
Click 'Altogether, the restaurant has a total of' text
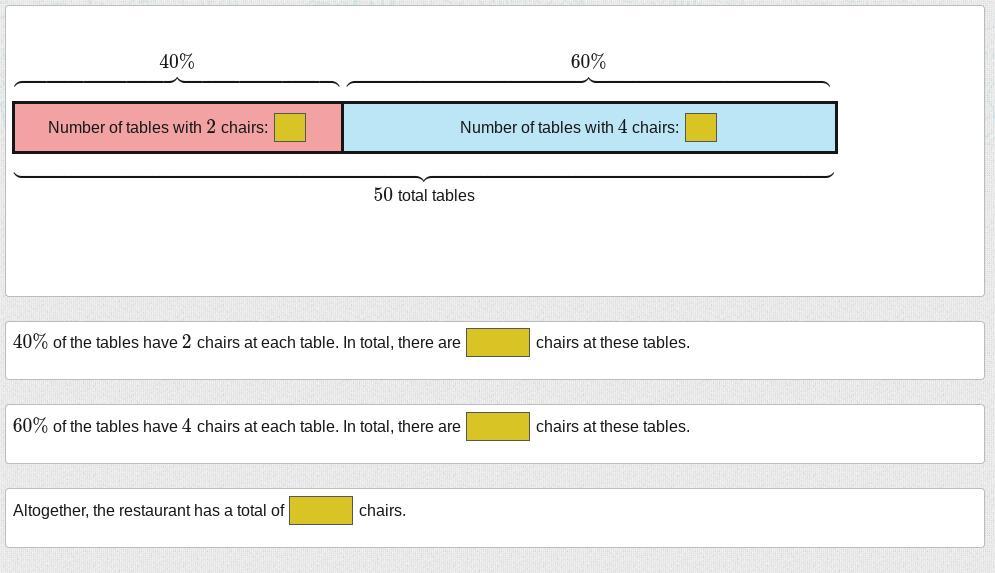pos(148,511)
